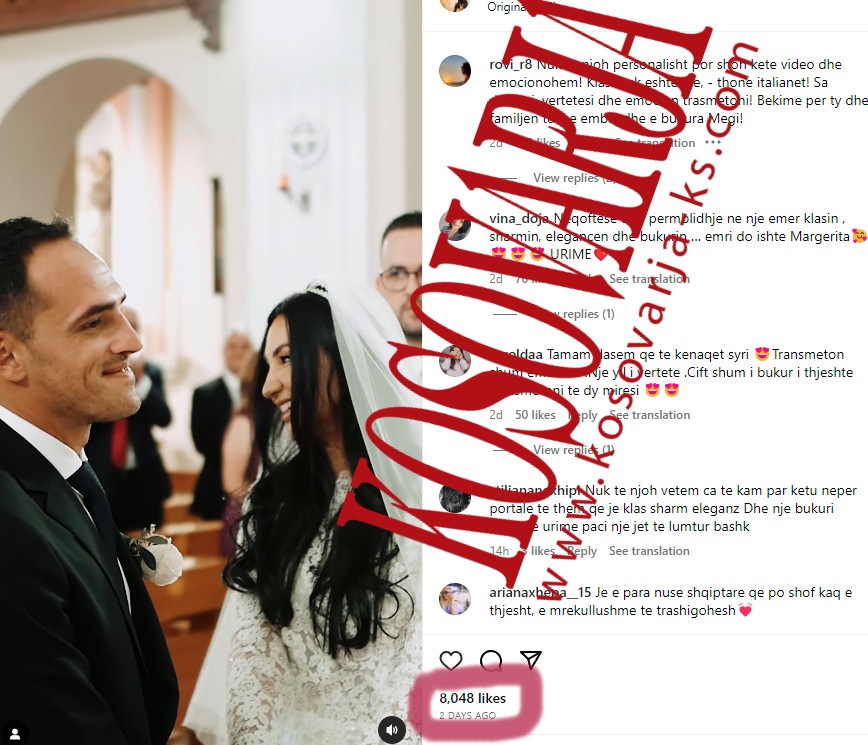Reply to the comment with 50 likes
The height and width of the screenshot is (745, 868).
pos(583,415)
